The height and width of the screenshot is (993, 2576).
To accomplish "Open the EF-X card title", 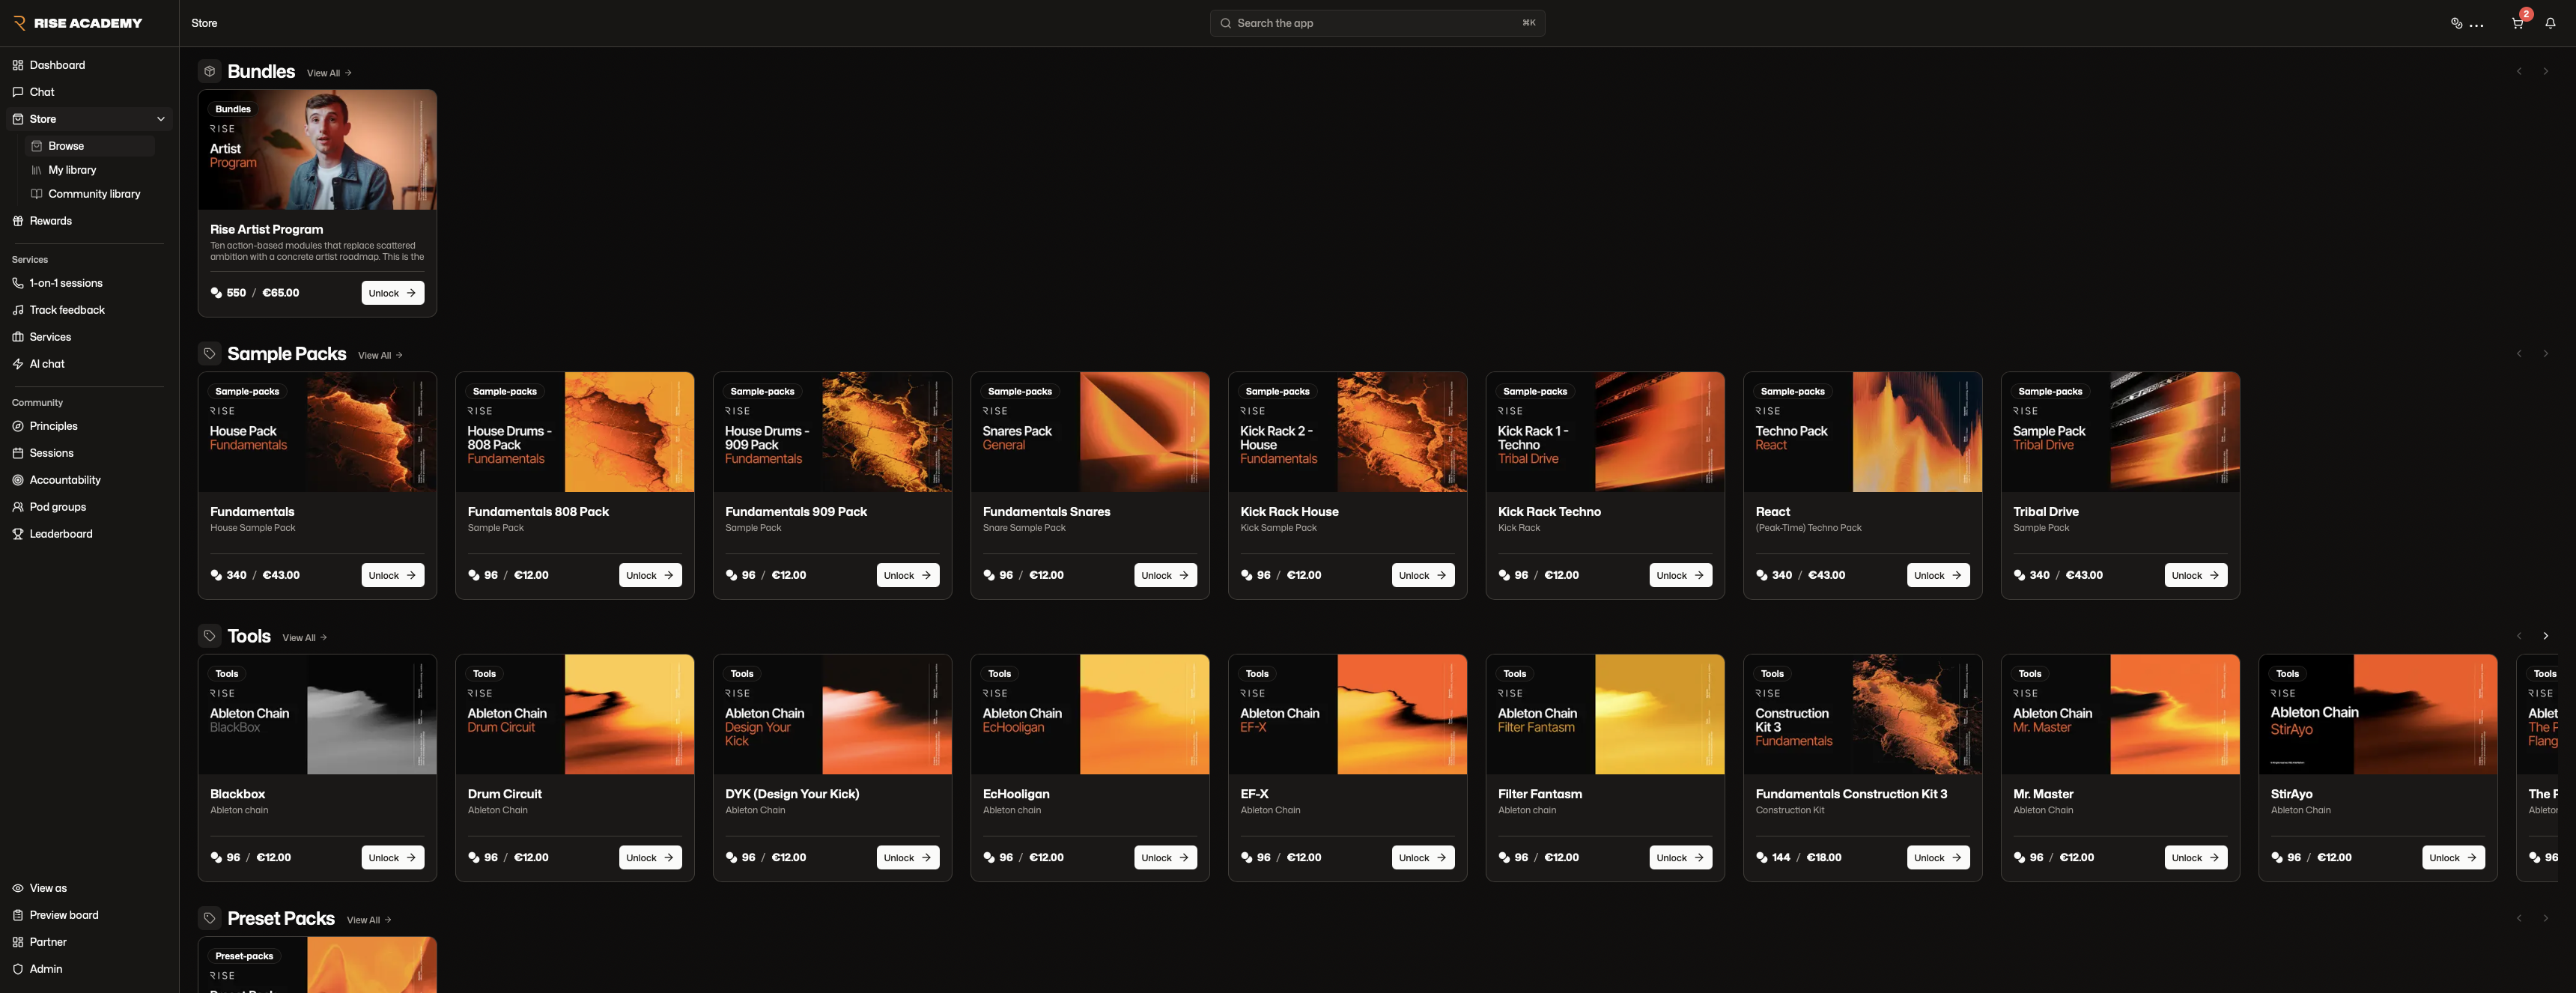I will click(1254, 794).
